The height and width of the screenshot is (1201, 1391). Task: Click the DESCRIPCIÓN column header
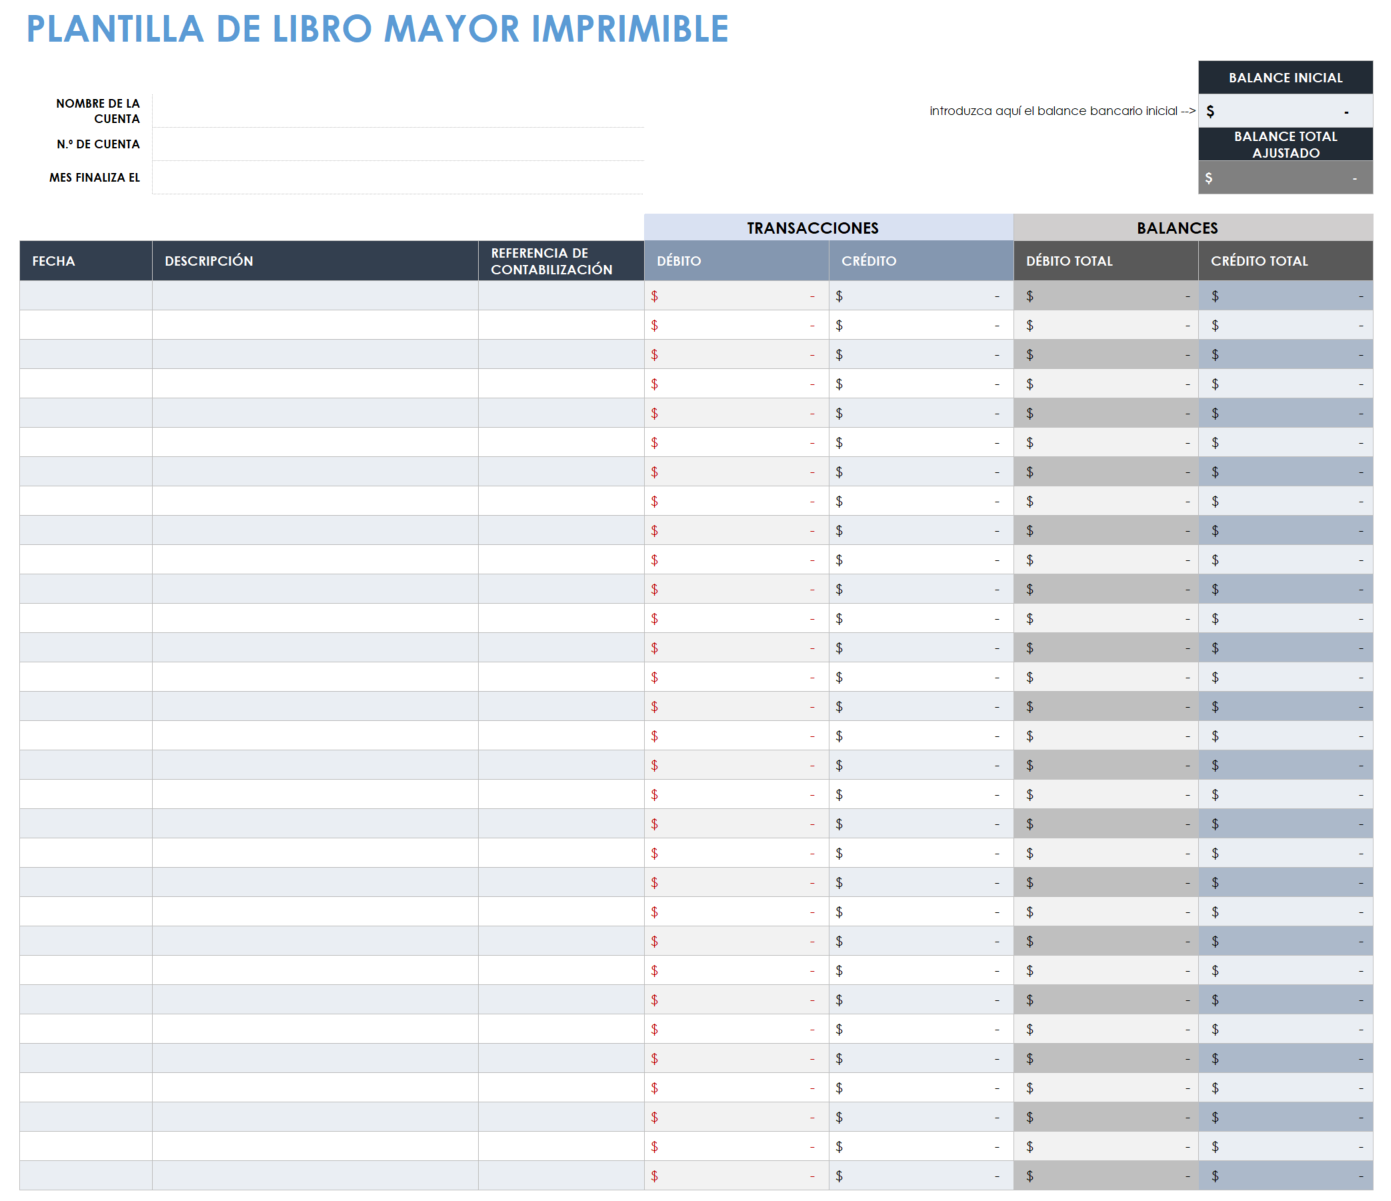pos(315,261)
